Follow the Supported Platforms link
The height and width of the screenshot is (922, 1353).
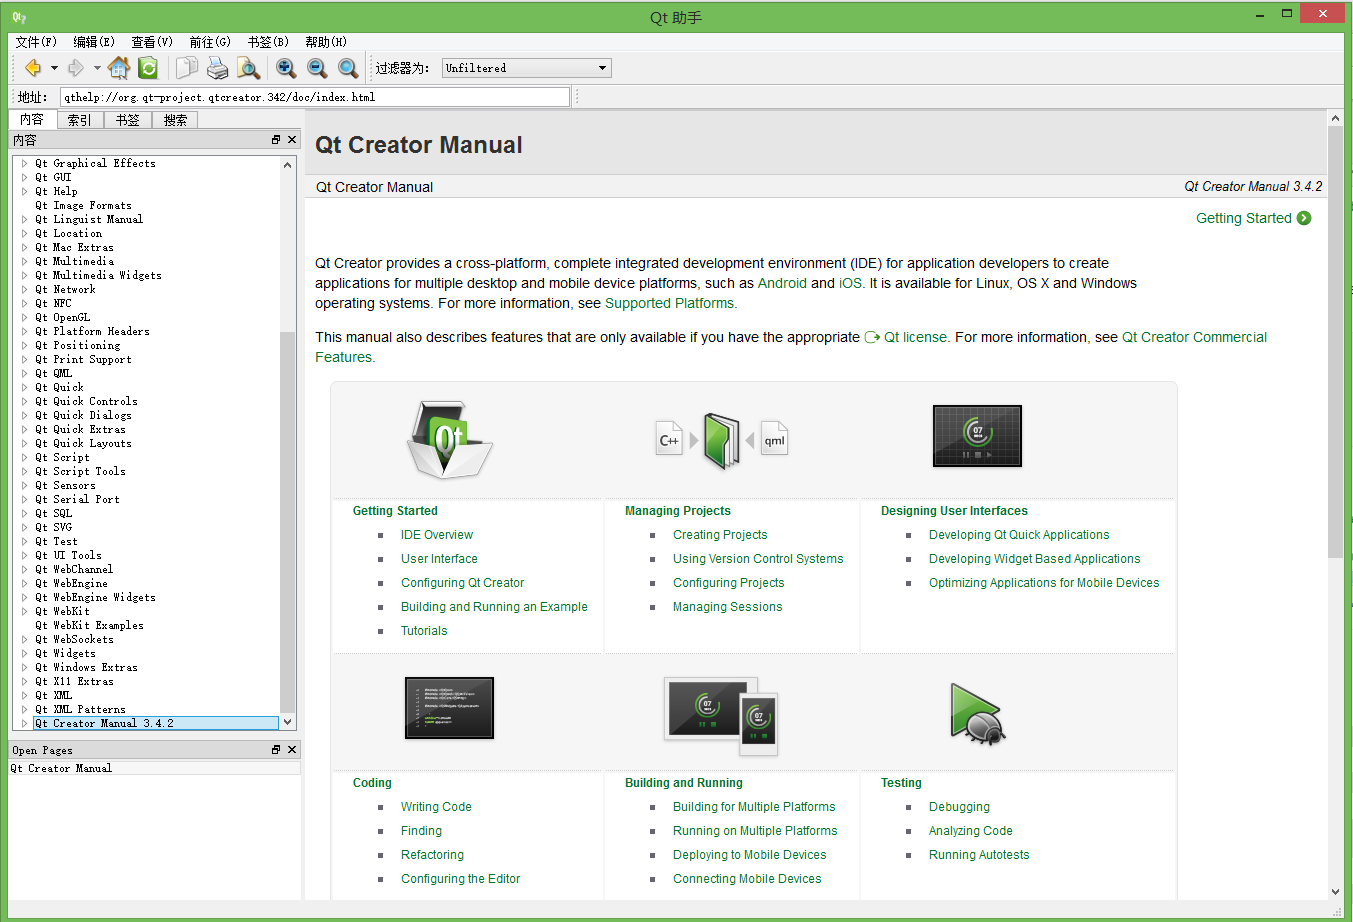(669, 303)
